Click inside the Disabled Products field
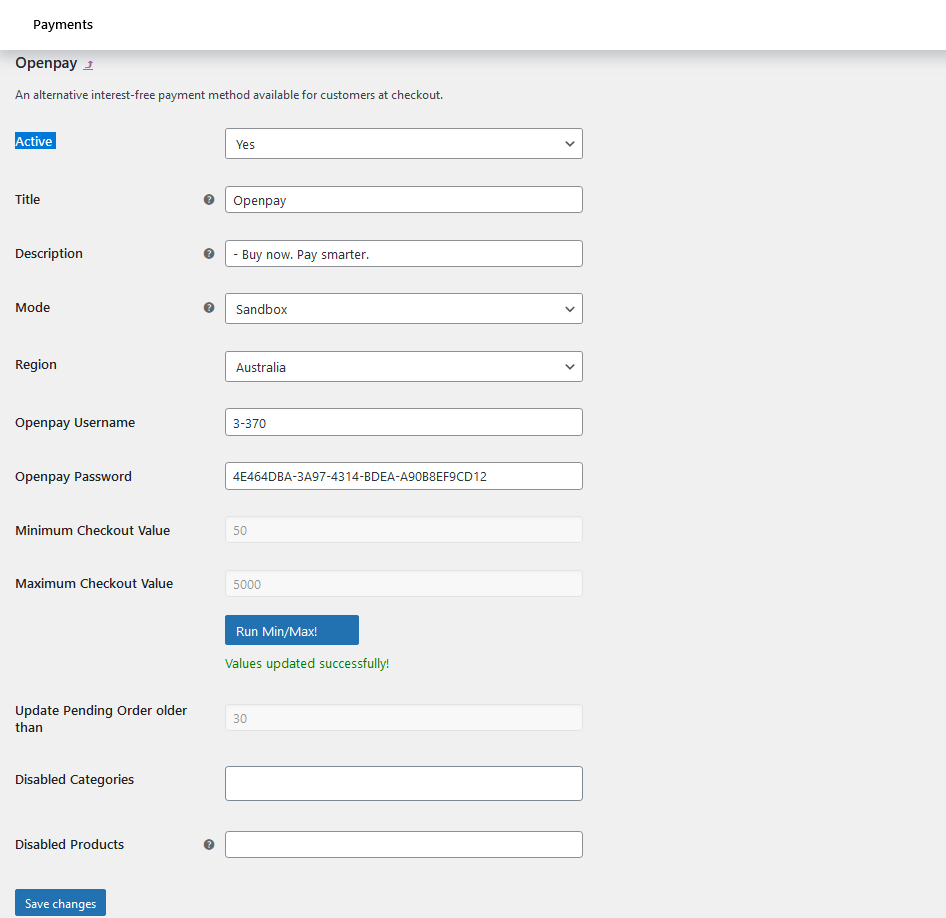Screen dimensions: 946x918 pyautogui.click(x=403, y=845)
